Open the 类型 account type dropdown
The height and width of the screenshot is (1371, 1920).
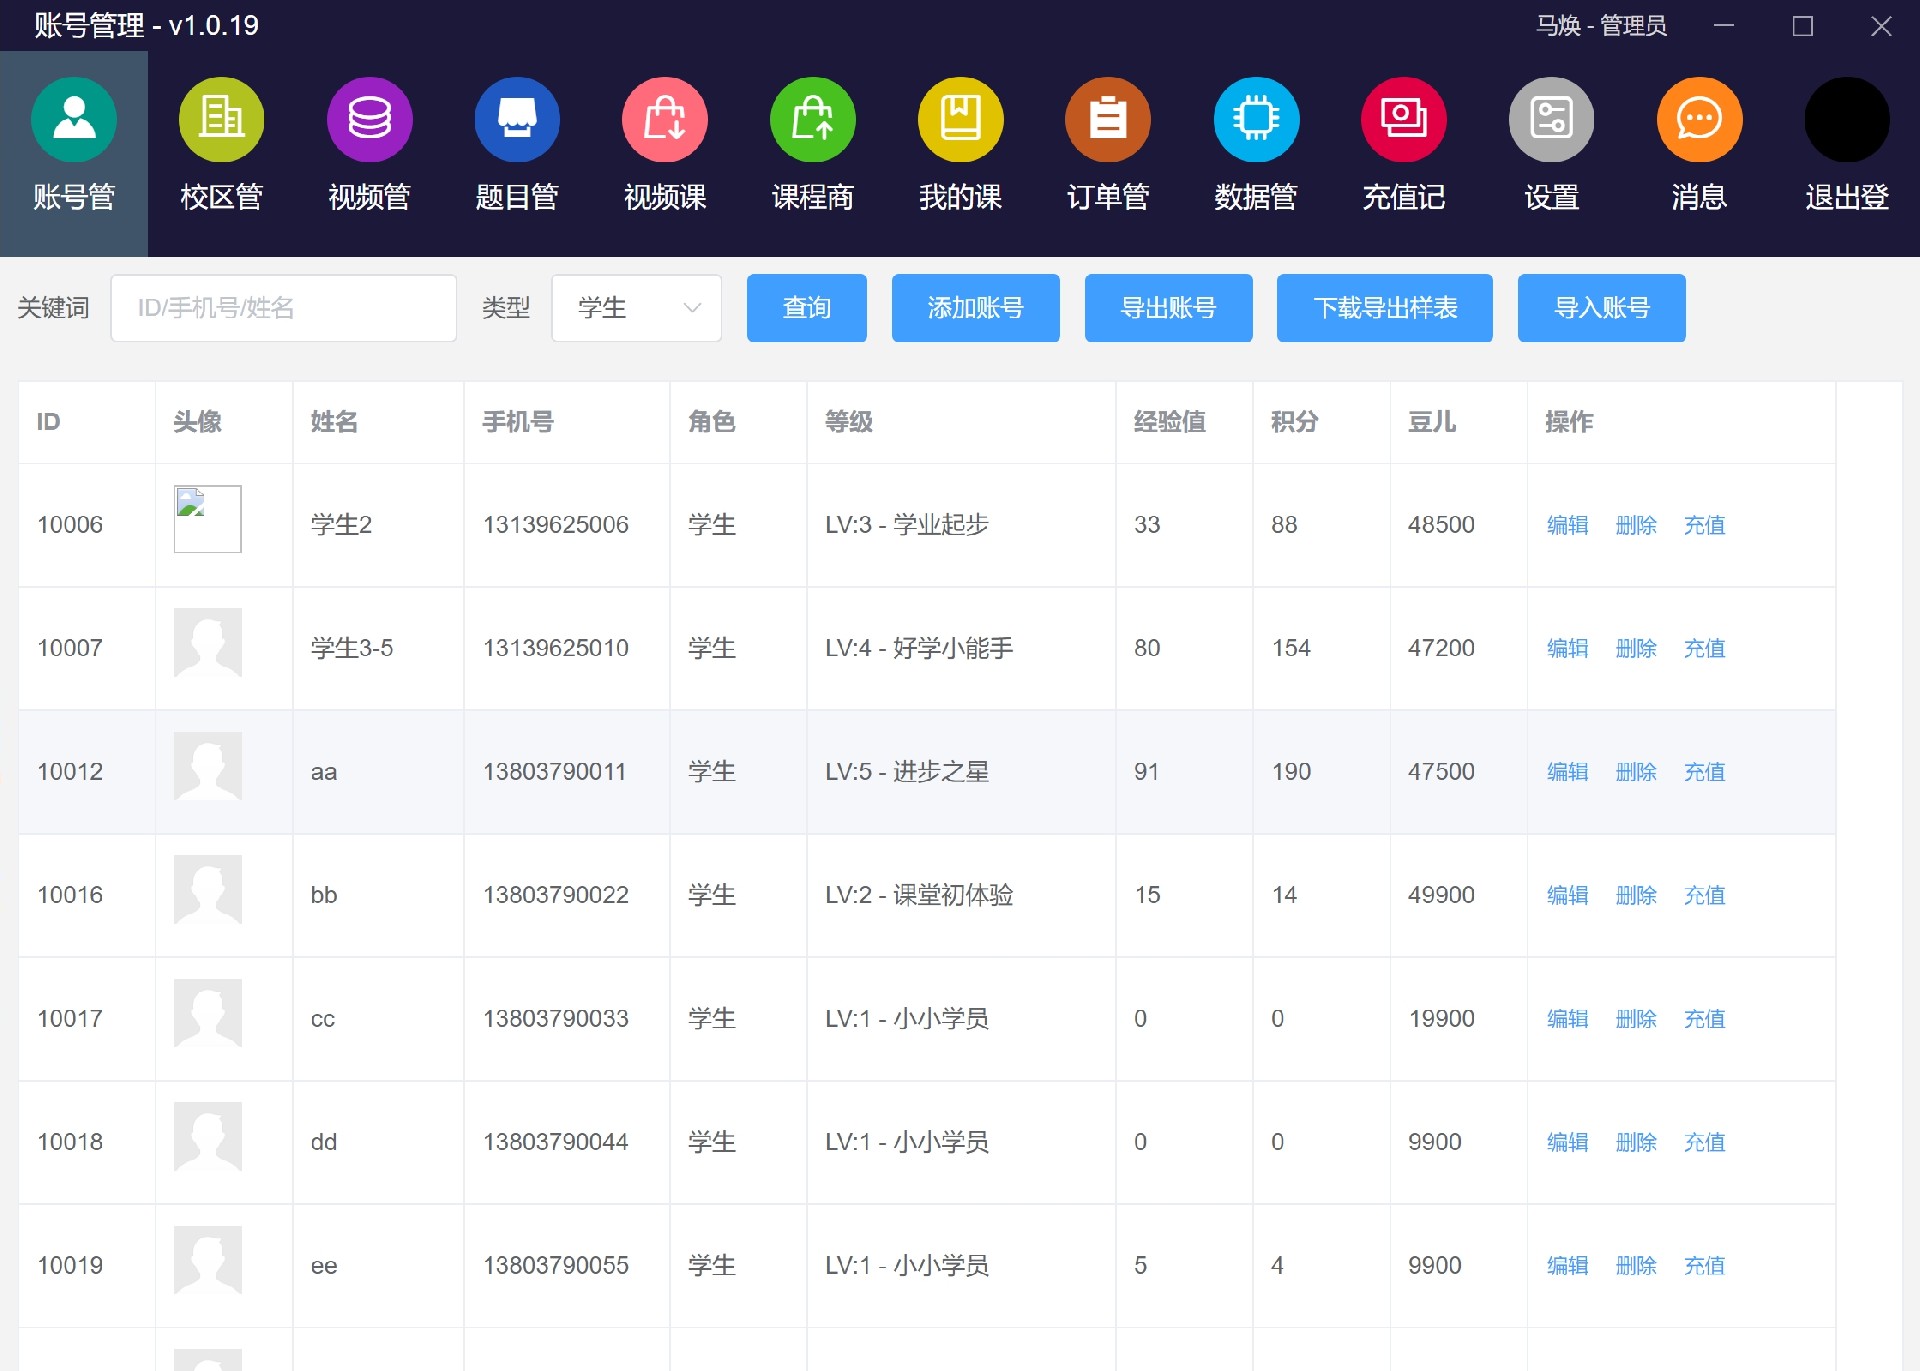click(636, 308)
